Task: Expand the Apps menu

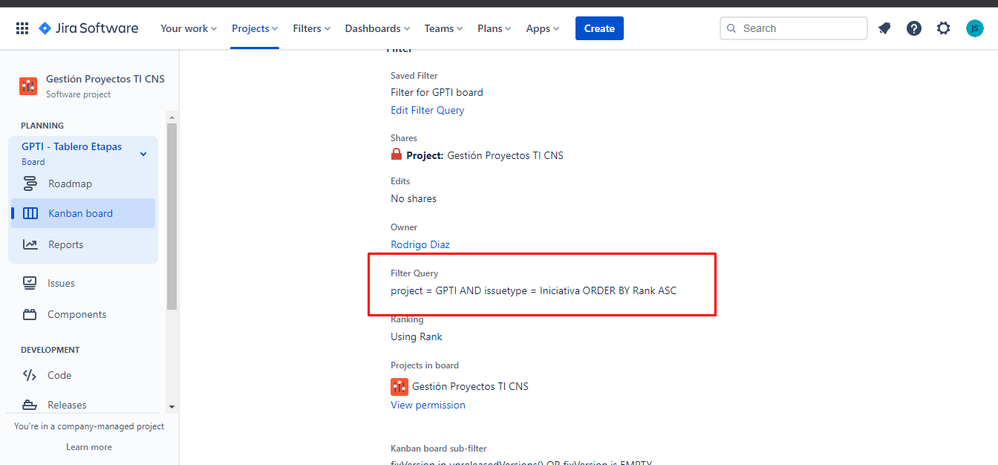Action: (542, 28)
